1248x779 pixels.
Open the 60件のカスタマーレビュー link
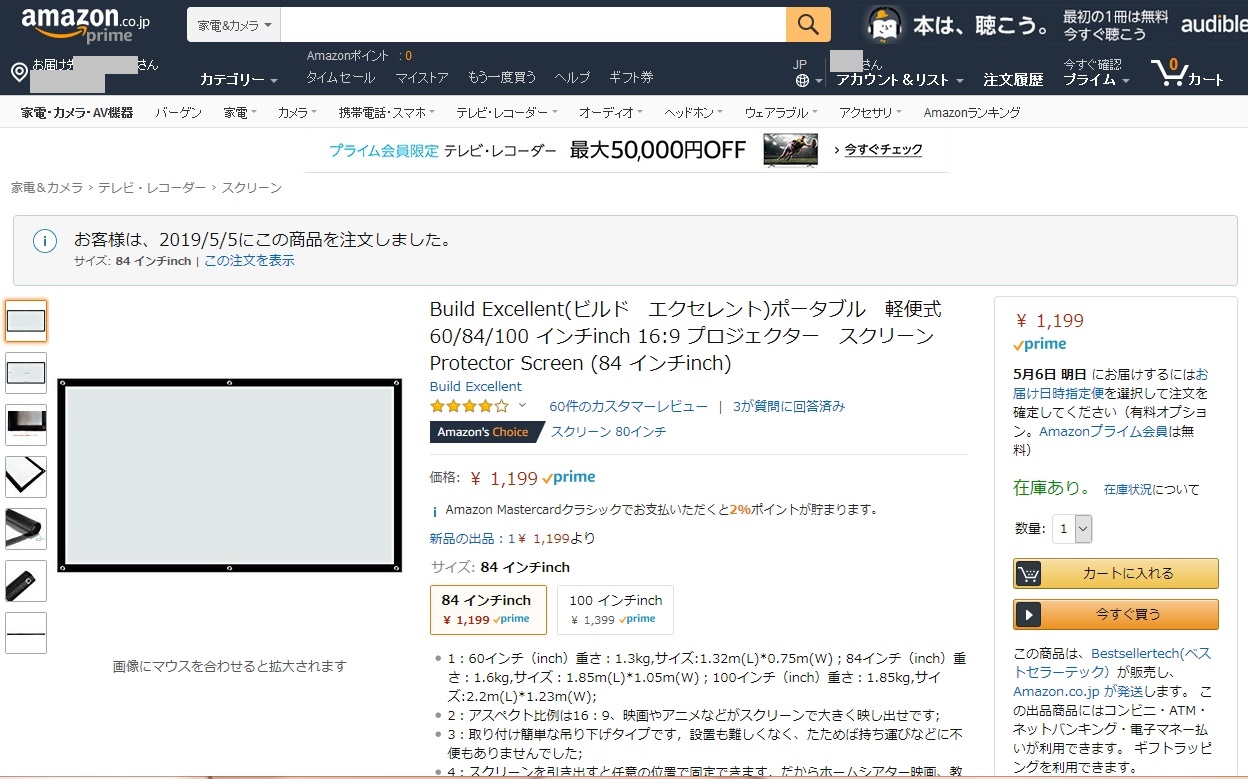pyautogui.click(x=628, y=406)
